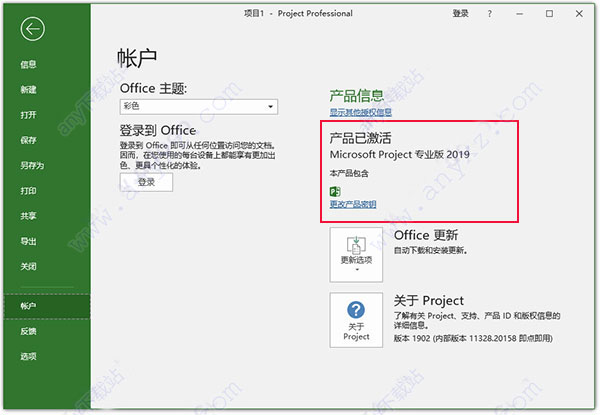Choose 关闭 in the sidebar
Screen dimensions: 600x415
[28, 266]
